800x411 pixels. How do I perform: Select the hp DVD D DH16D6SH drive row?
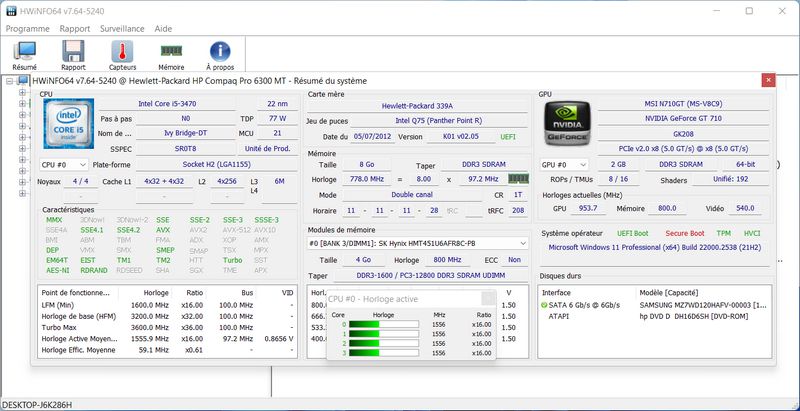click(x=655, y=317)
